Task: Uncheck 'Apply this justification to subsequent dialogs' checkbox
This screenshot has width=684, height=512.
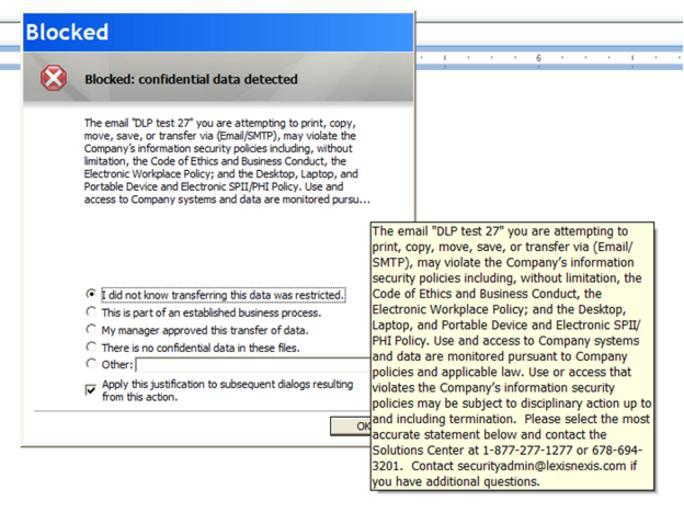Action: (92, 390)
